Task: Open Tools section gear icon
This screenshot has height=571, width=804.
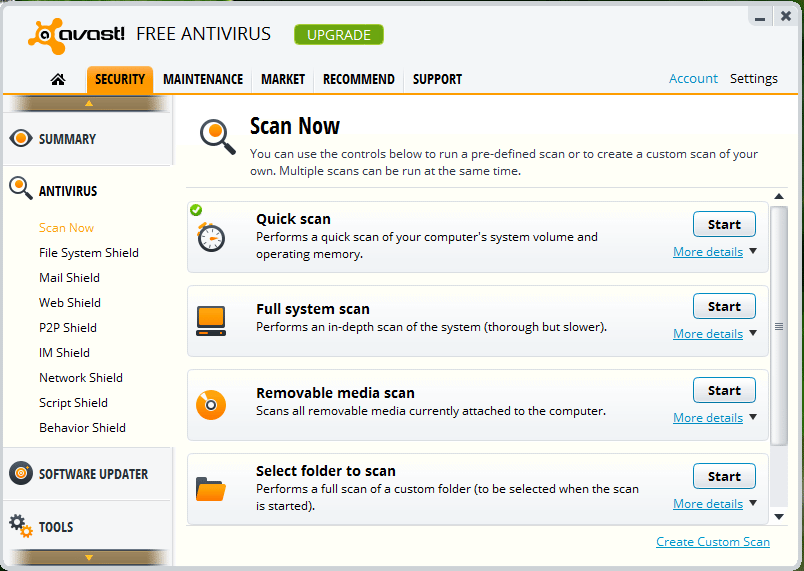Action: [20, 525]
